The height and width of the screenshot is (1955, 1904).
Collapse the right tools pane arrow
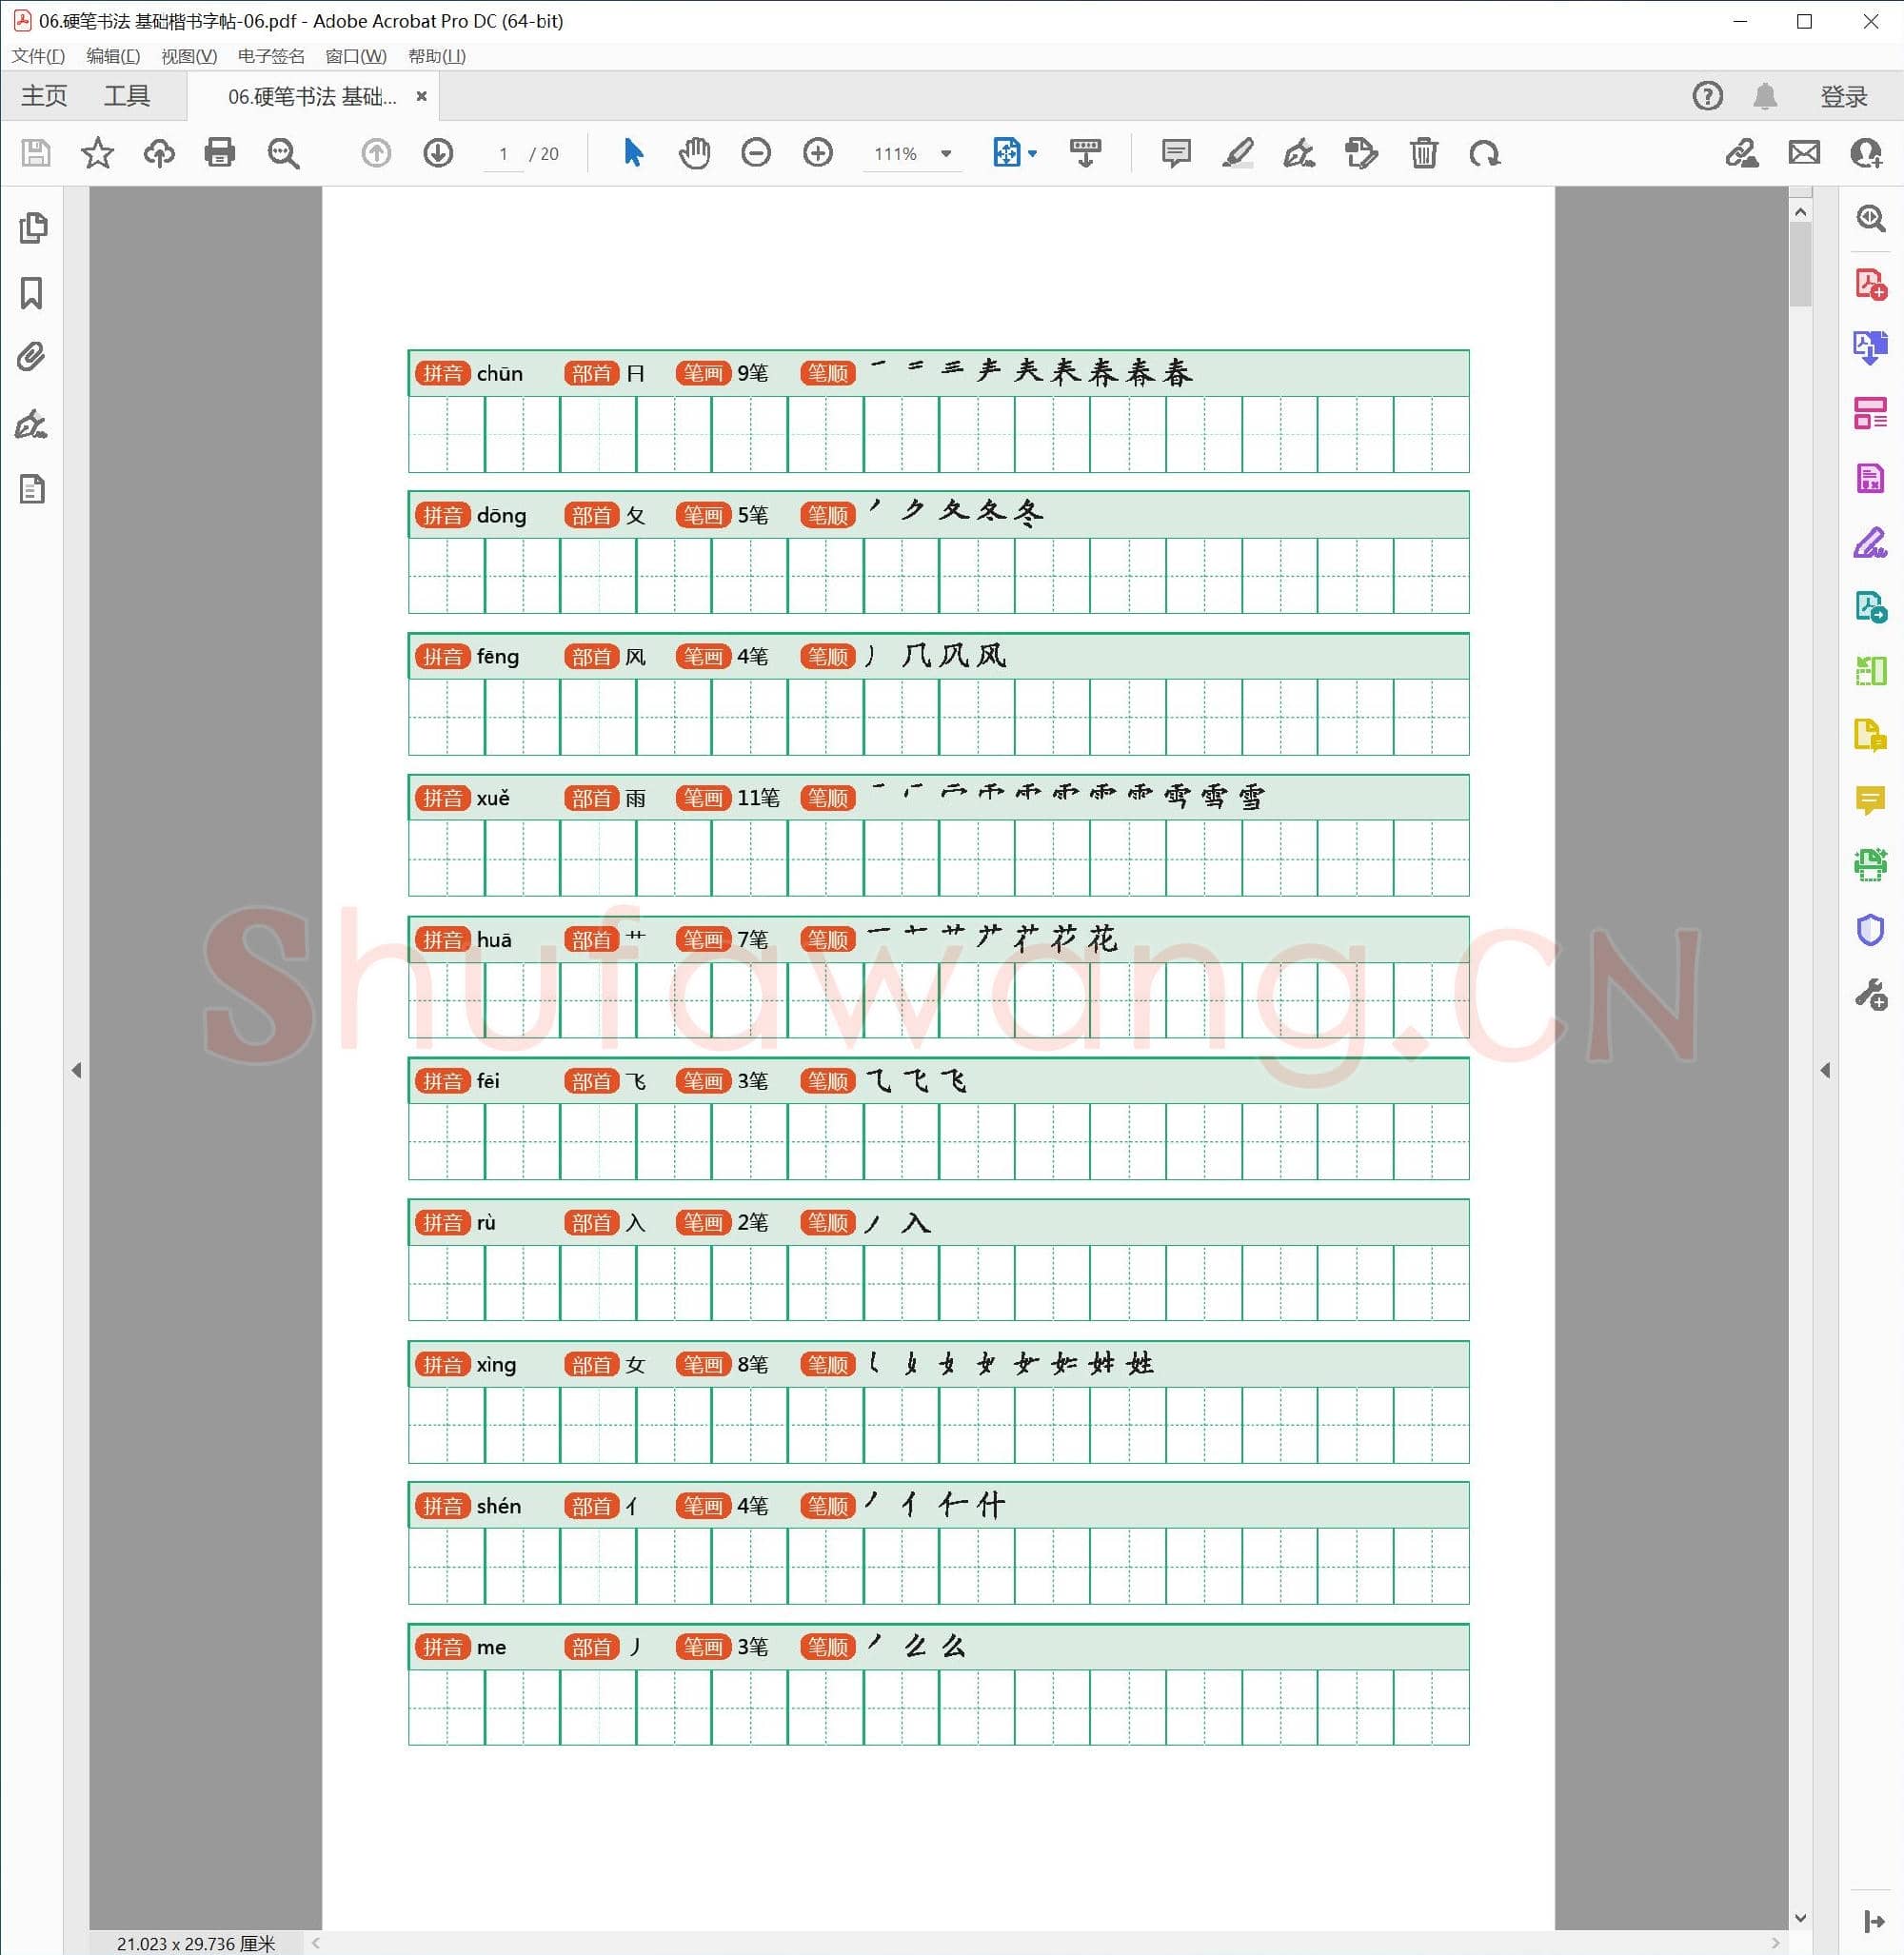[1825, 1070]
